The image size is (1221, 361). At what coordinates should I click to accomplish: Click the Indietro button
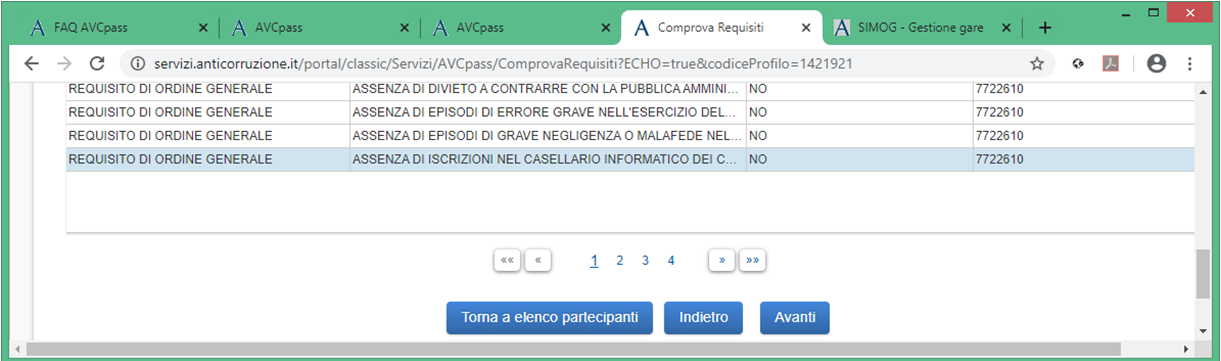pos(703,317)
